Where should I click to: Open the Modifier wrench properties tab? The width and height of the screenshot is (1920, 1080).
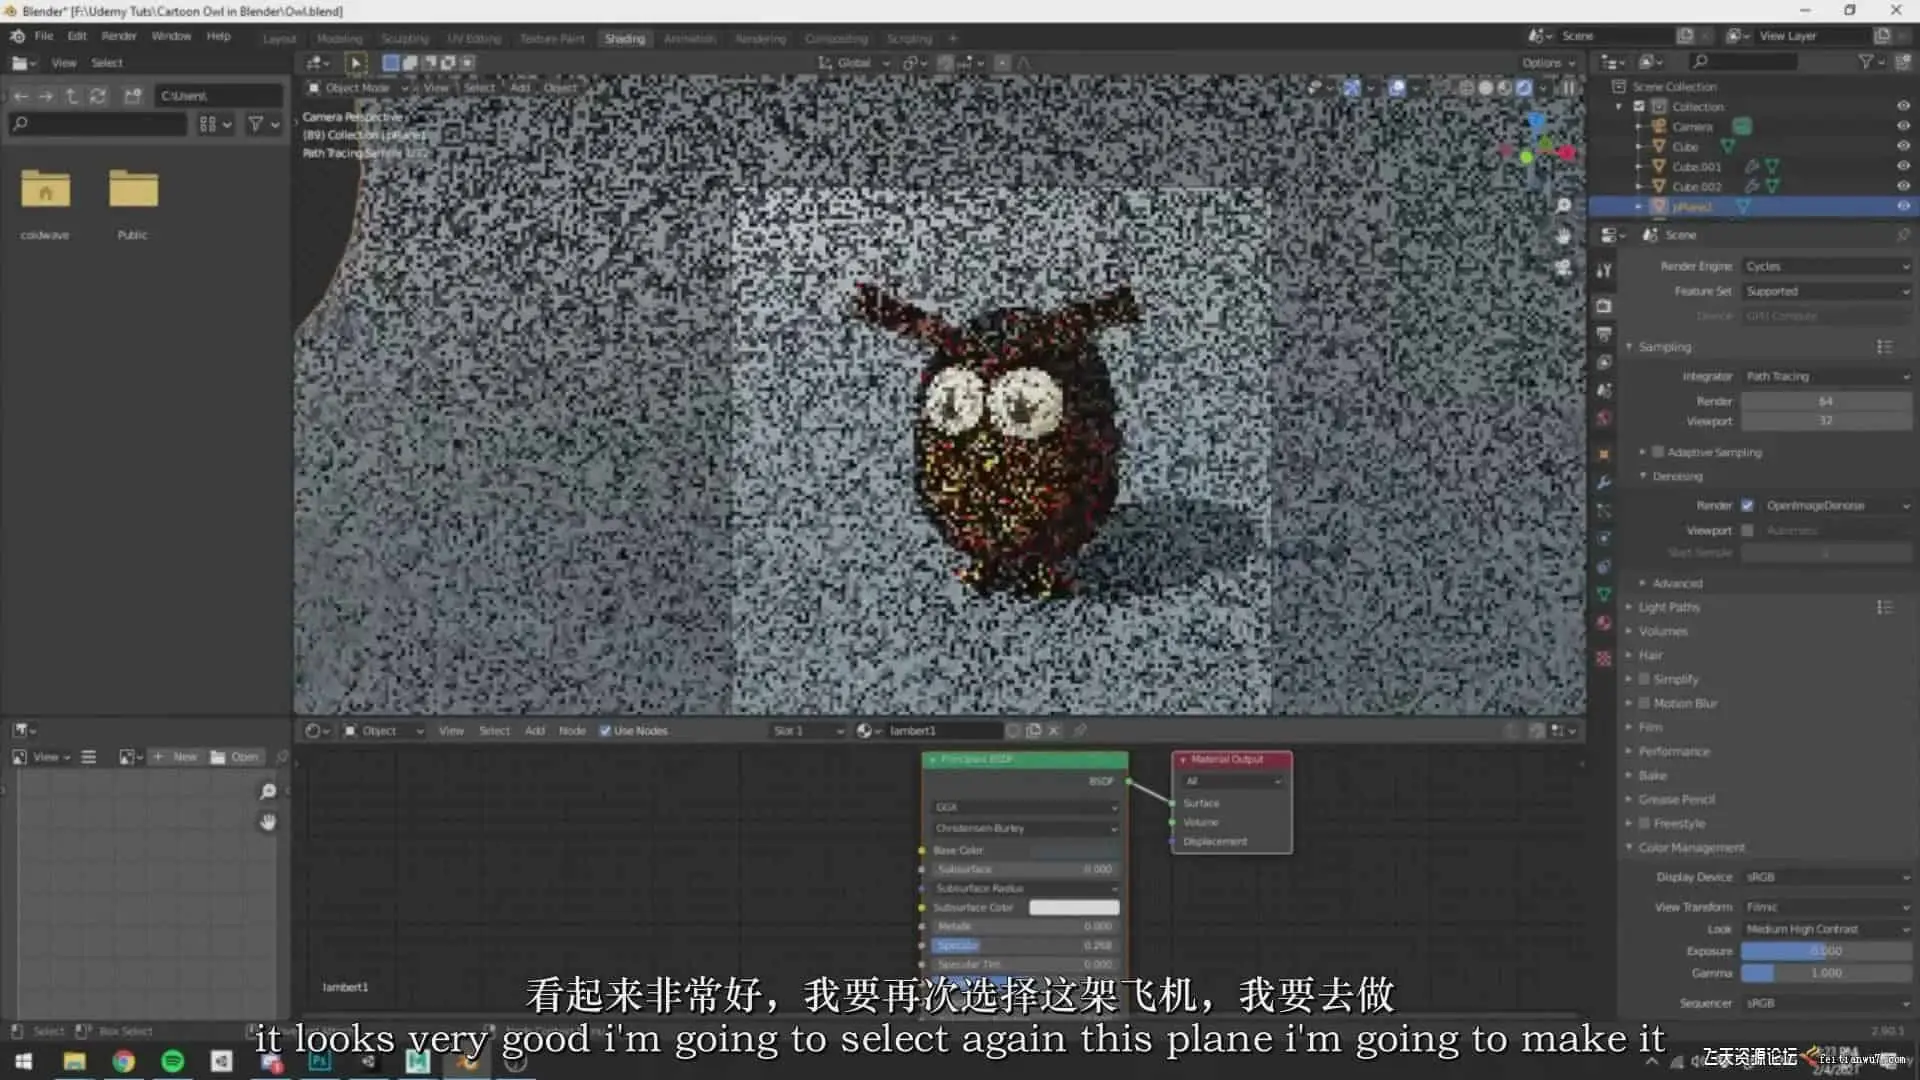click(x=1604, y=482)
